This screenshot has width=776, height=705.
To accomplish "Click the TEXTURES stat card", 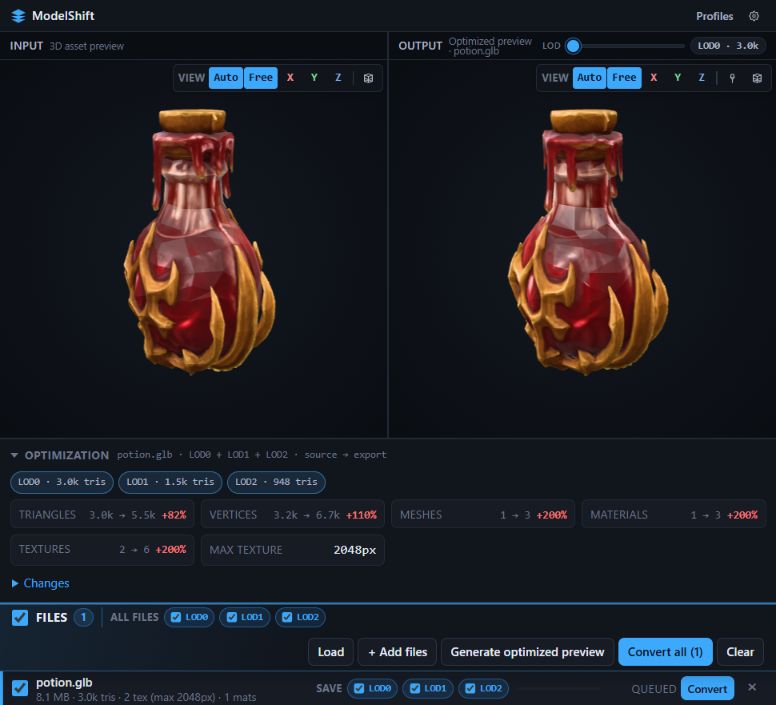I will [102, 550].
